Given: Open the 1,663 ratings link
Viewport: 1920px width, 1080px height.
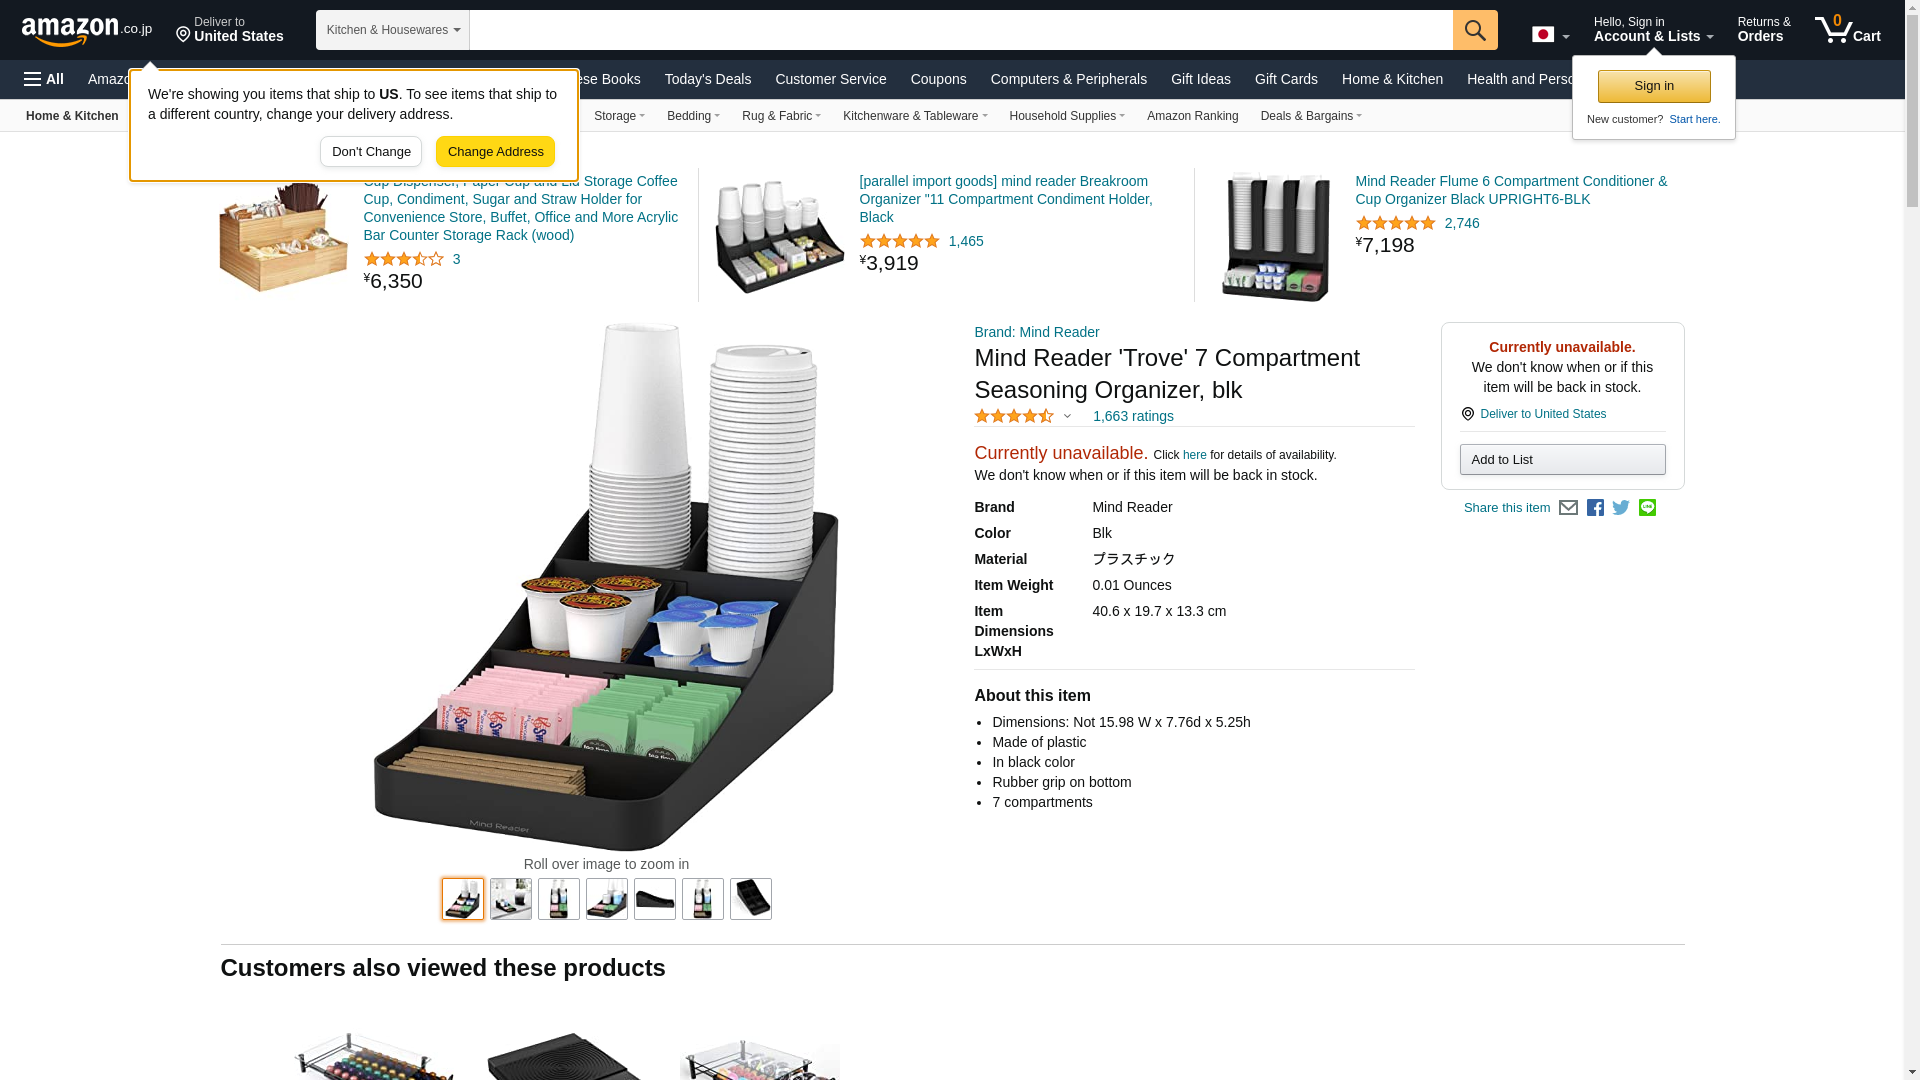Looking at the screenshot, I should tap(1133, 416).
